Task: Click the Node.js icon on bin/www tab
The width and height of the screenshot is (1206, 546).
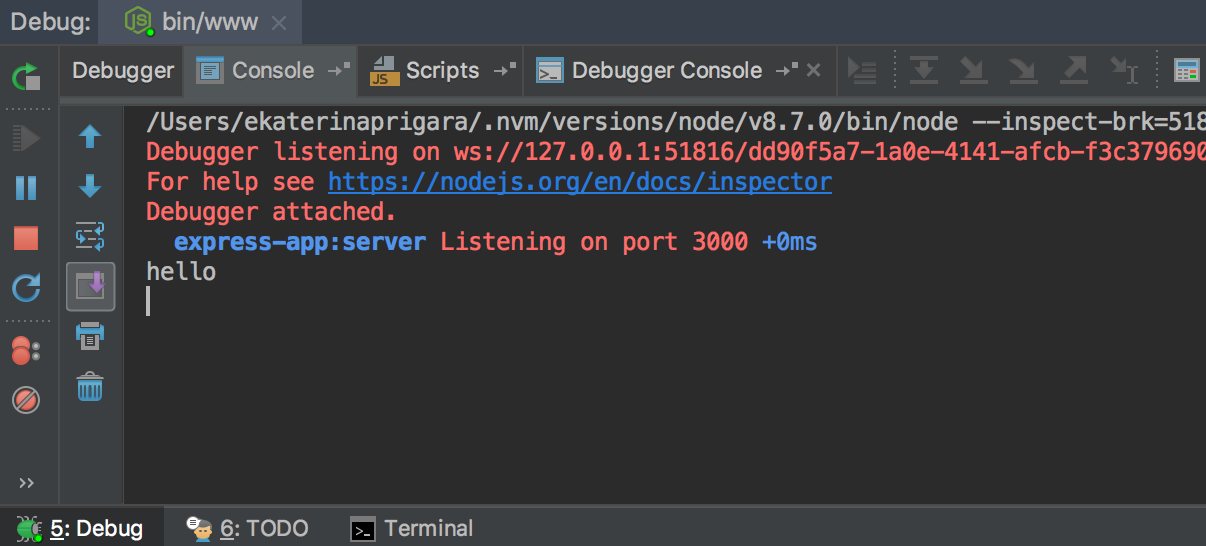Action: point(138,22)
